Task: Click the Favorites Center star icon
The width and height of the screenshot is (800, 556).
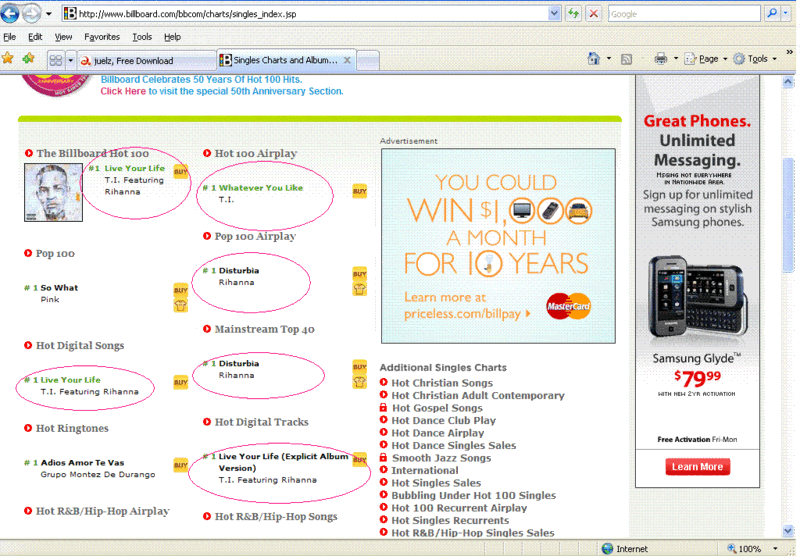Action: tap(8, 59)
